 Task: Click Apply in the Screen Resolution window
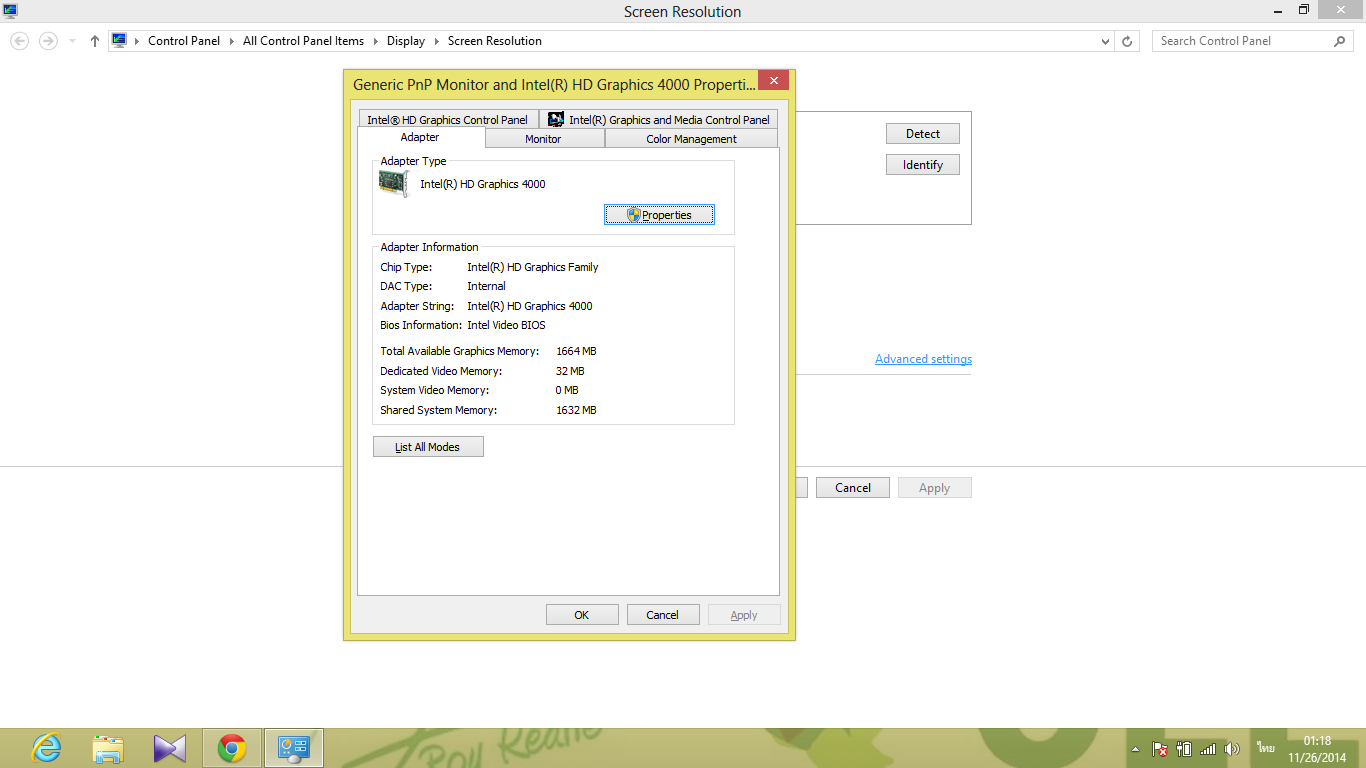(x=934, y=488)
